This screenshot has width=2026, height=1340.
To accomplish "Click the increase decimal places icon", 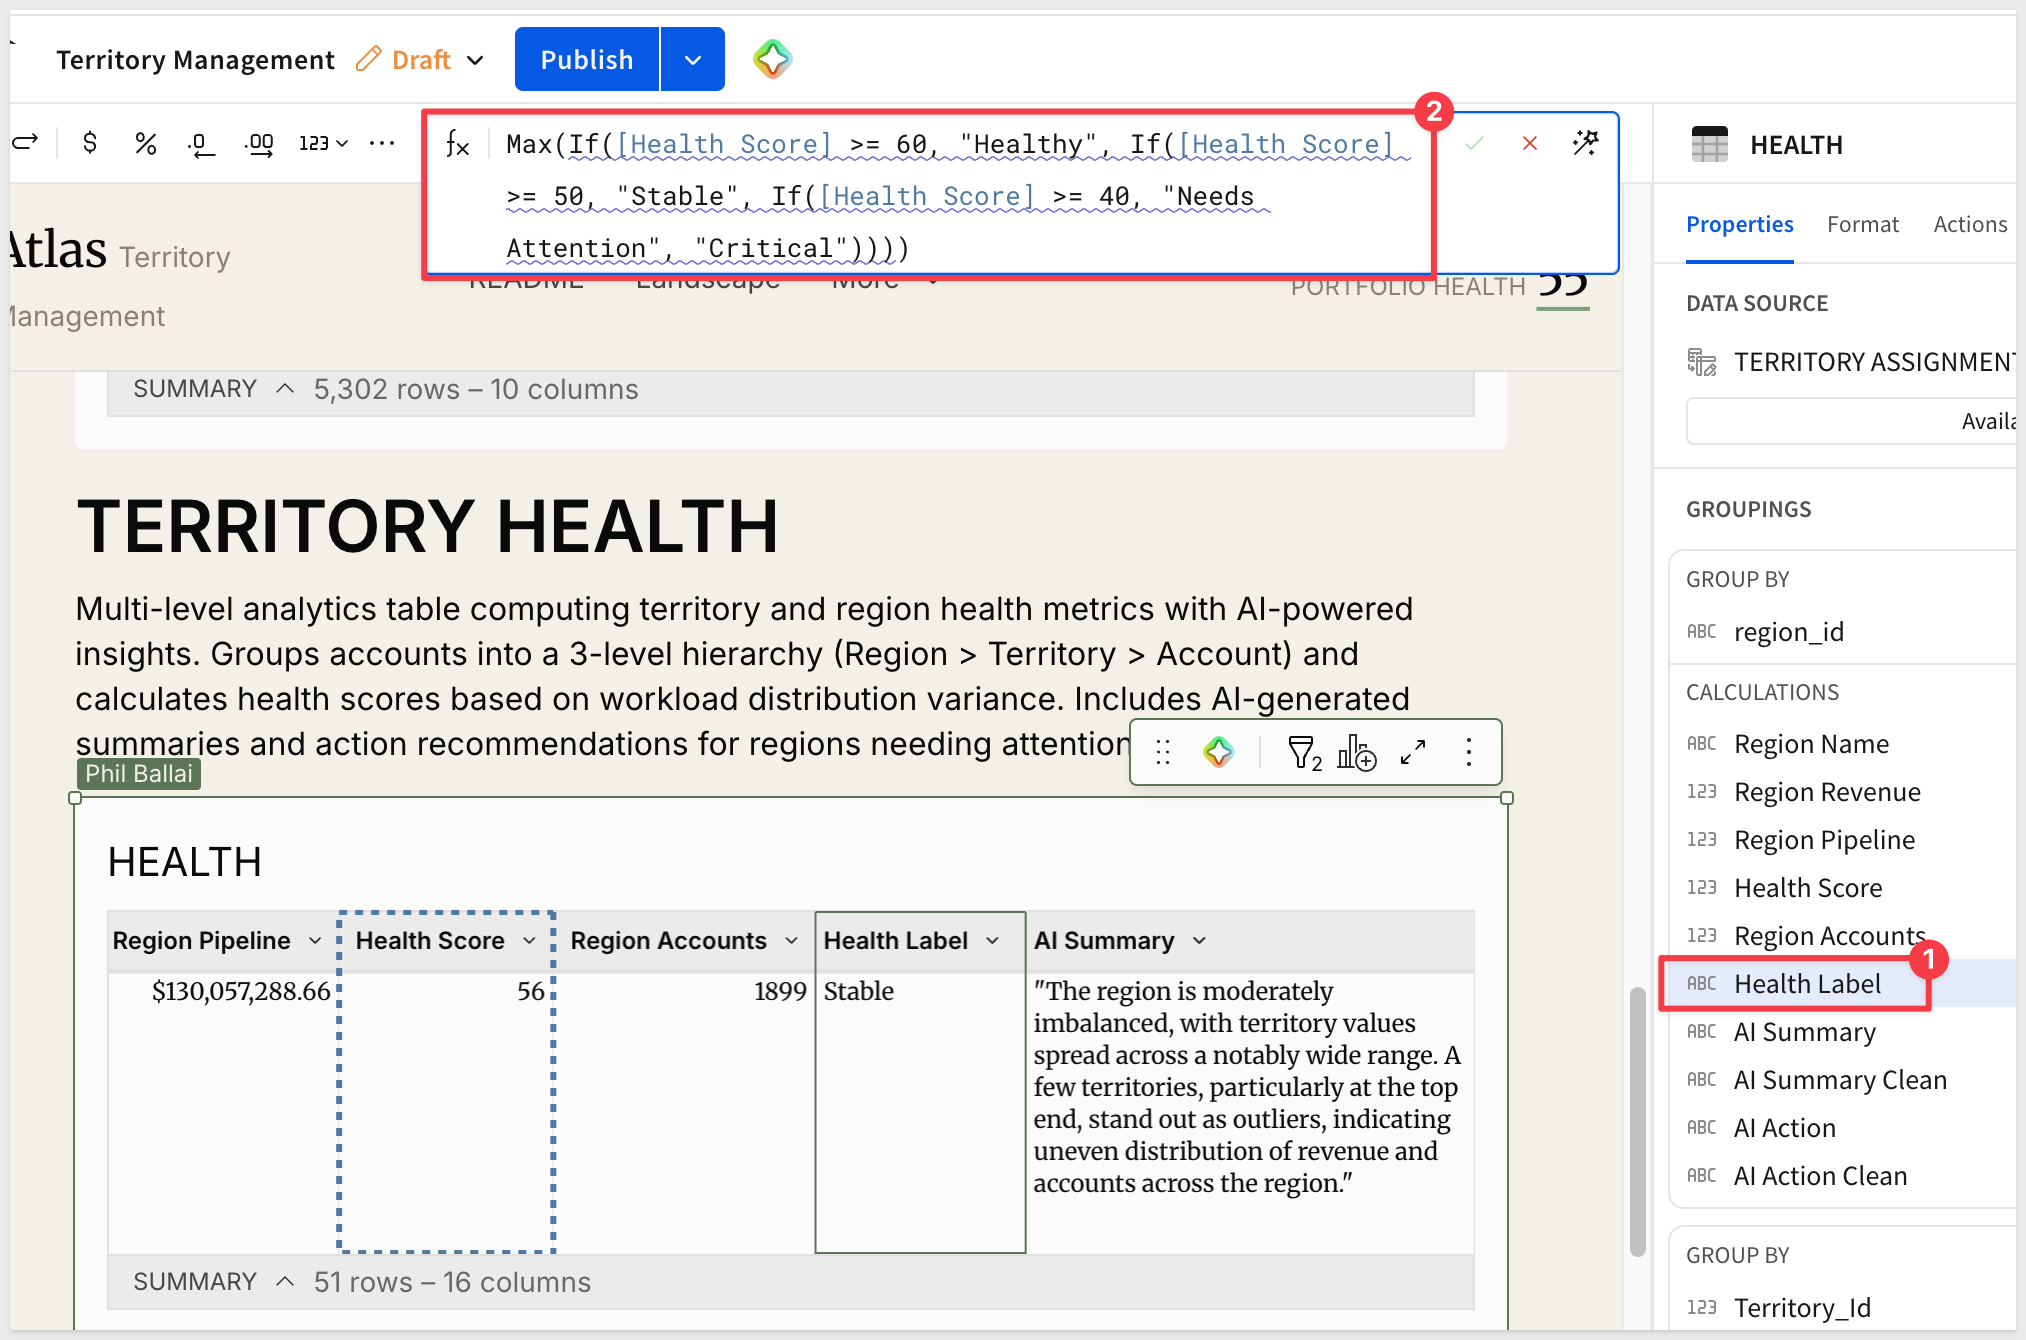I will tap(259, 144).
